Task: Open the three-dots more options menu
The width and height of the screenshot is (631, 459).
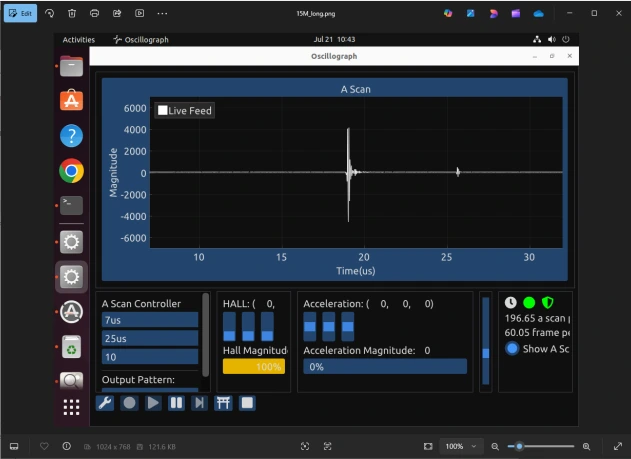Action: point(162,13)
